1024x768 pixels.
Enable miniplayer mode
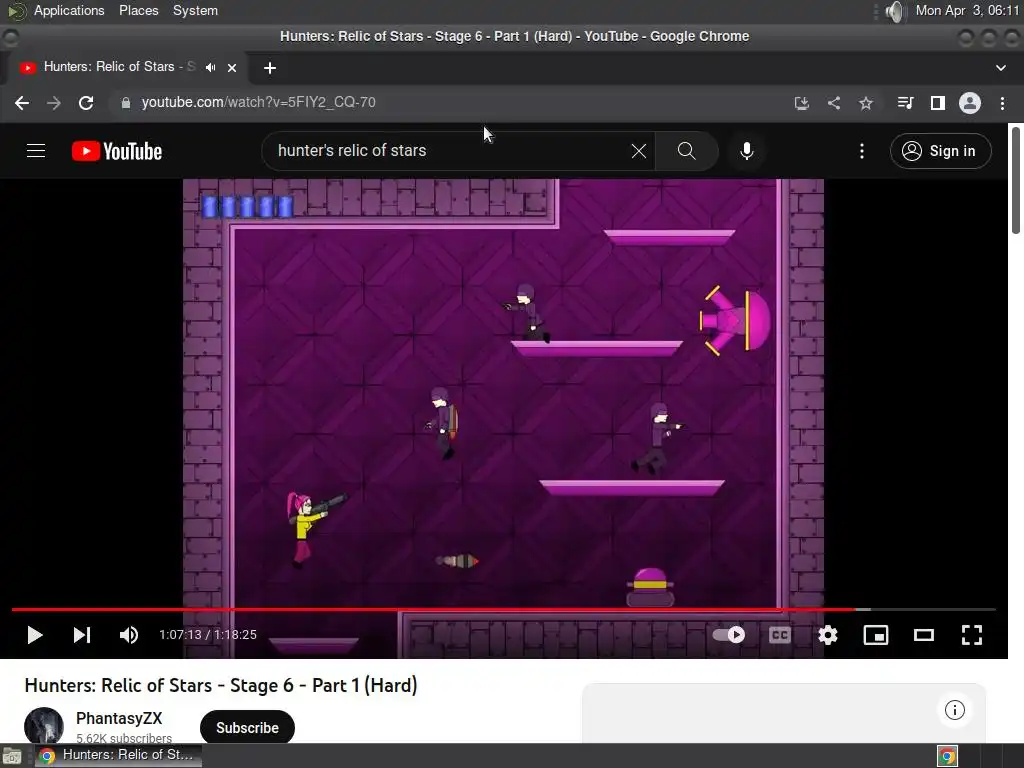(876, 635)
